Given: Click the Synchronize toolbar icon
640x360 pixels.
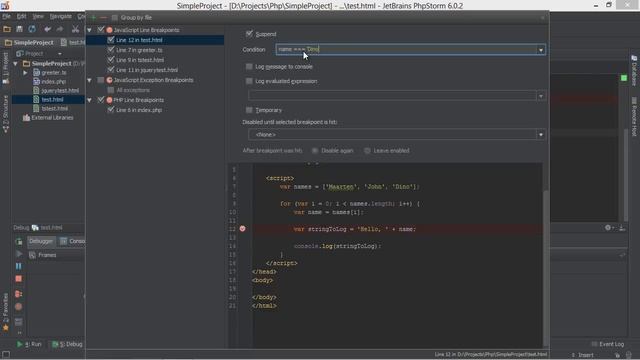Looking at the screenshot, I should point(32,29).
